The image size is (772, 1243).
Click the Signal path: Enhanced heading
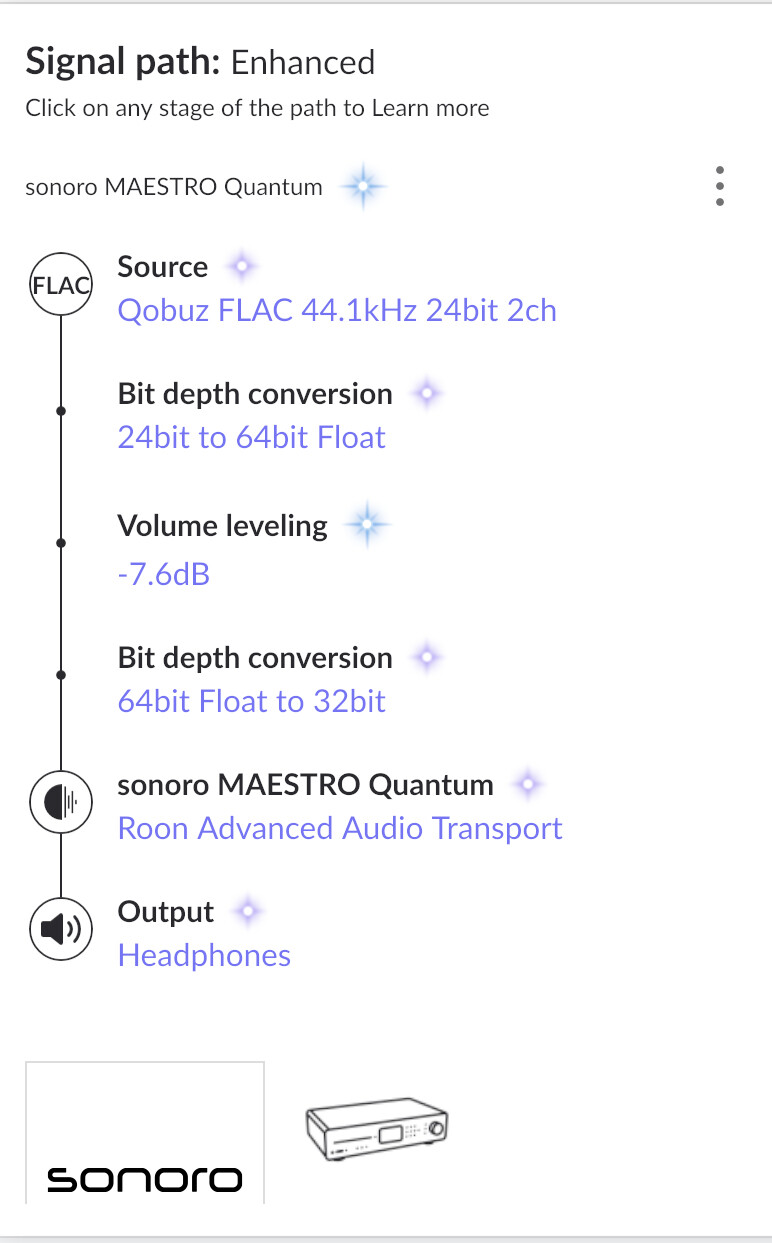[200, 63]
